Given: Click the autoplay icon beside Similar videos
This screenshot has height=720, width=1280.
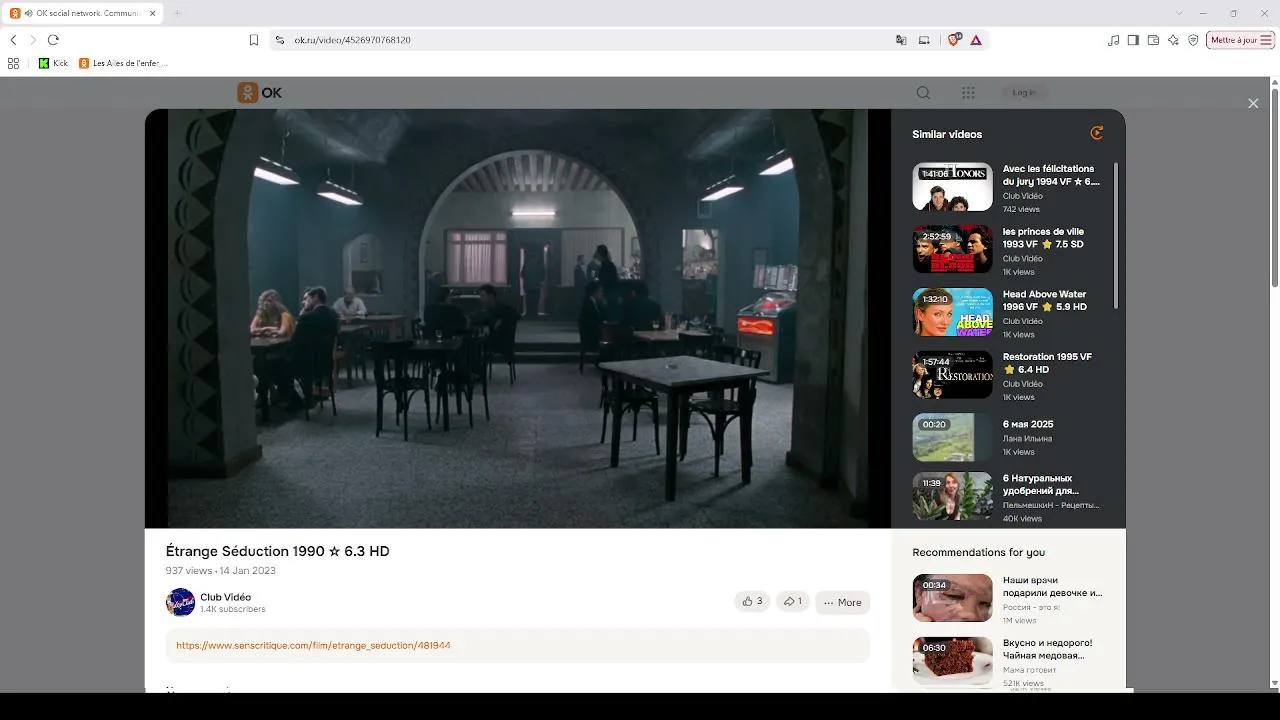Looking at the screenshot, I should (x=1097, y=133).
